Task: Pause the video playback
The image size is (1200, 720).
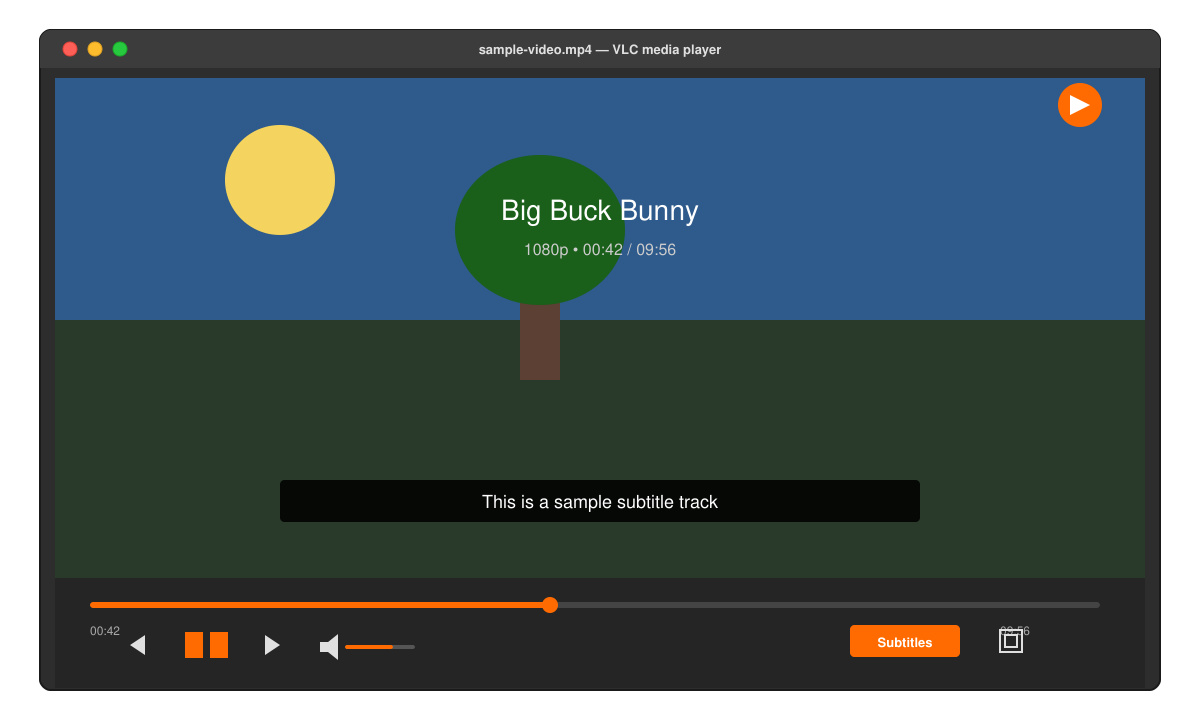Action: coord(206,645)
